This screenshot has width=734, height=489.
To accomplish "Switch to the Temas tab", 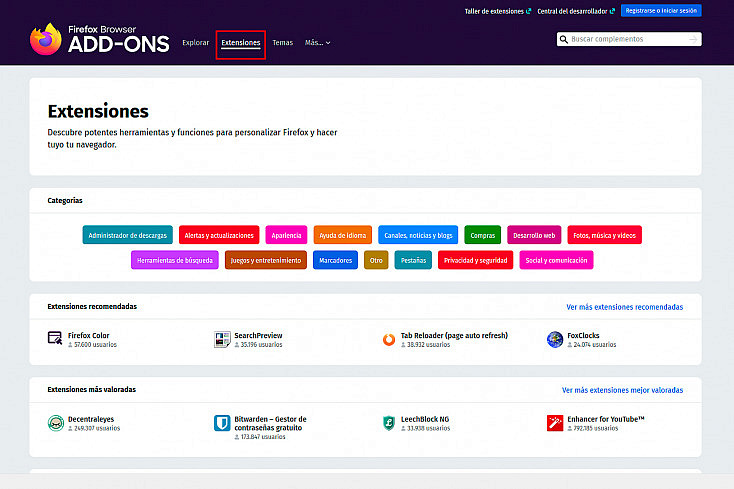I will tap(283, 43).
